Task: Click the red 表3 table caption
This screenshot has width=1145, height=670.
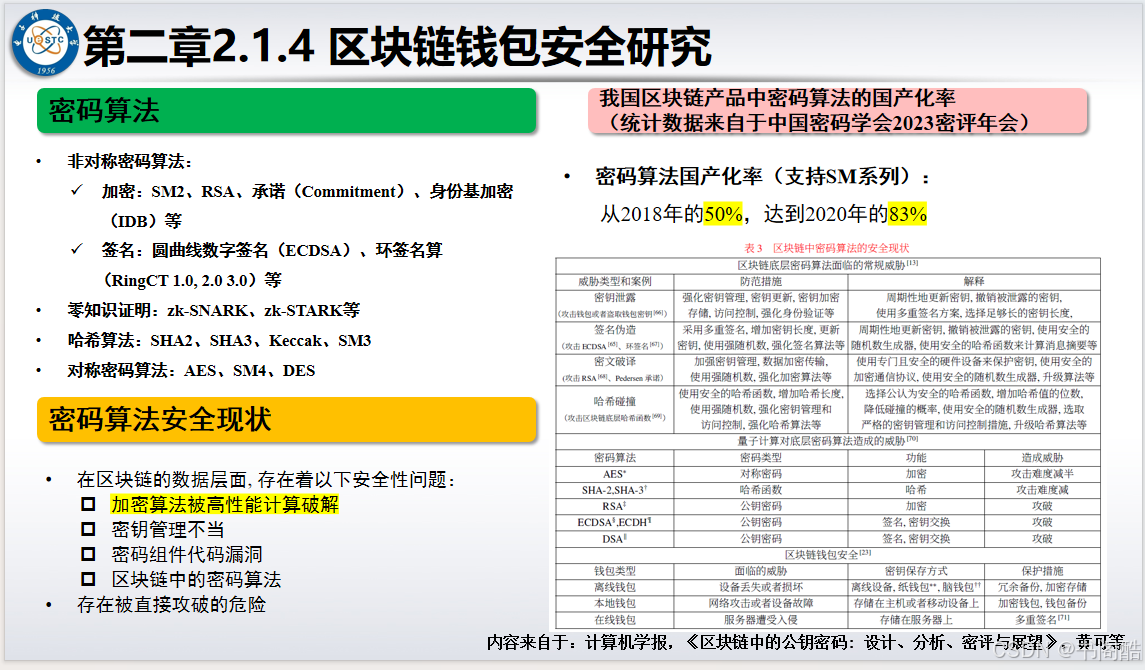Action: 827,248
